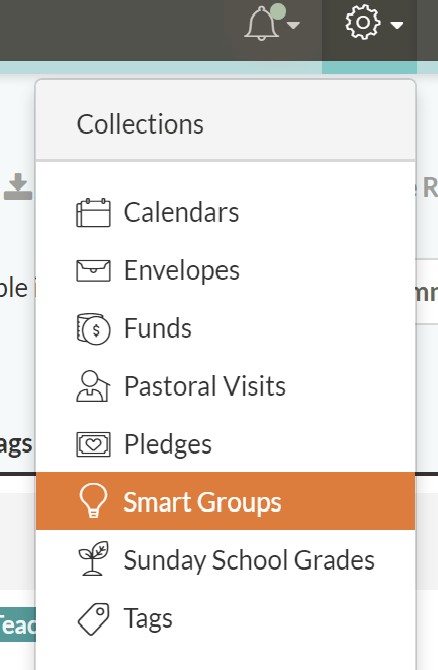Click the sprout icon for Sunday School Grades
Image resolution: width=438 pixels, height=670 pixels.
point(93,558)
